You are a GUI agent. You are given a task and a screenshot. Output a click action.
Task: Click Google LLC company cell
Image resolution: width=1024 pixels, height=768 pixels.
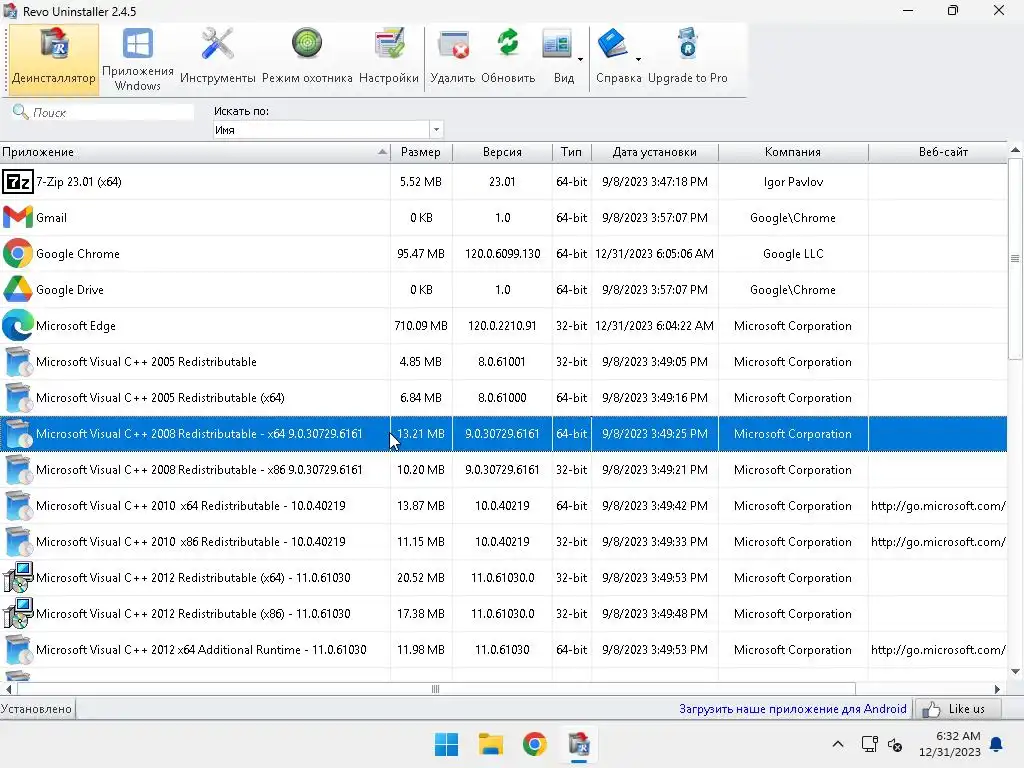tap(793, 253)
